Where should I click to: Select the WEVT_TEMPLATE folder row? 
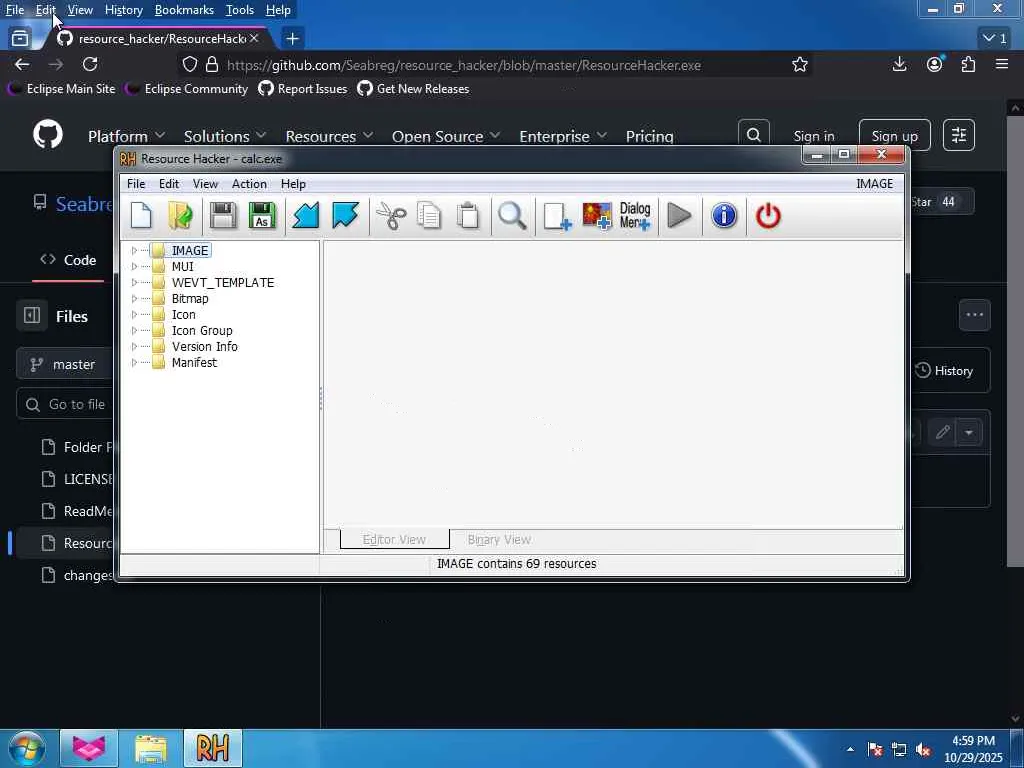(x=223, y=282)
